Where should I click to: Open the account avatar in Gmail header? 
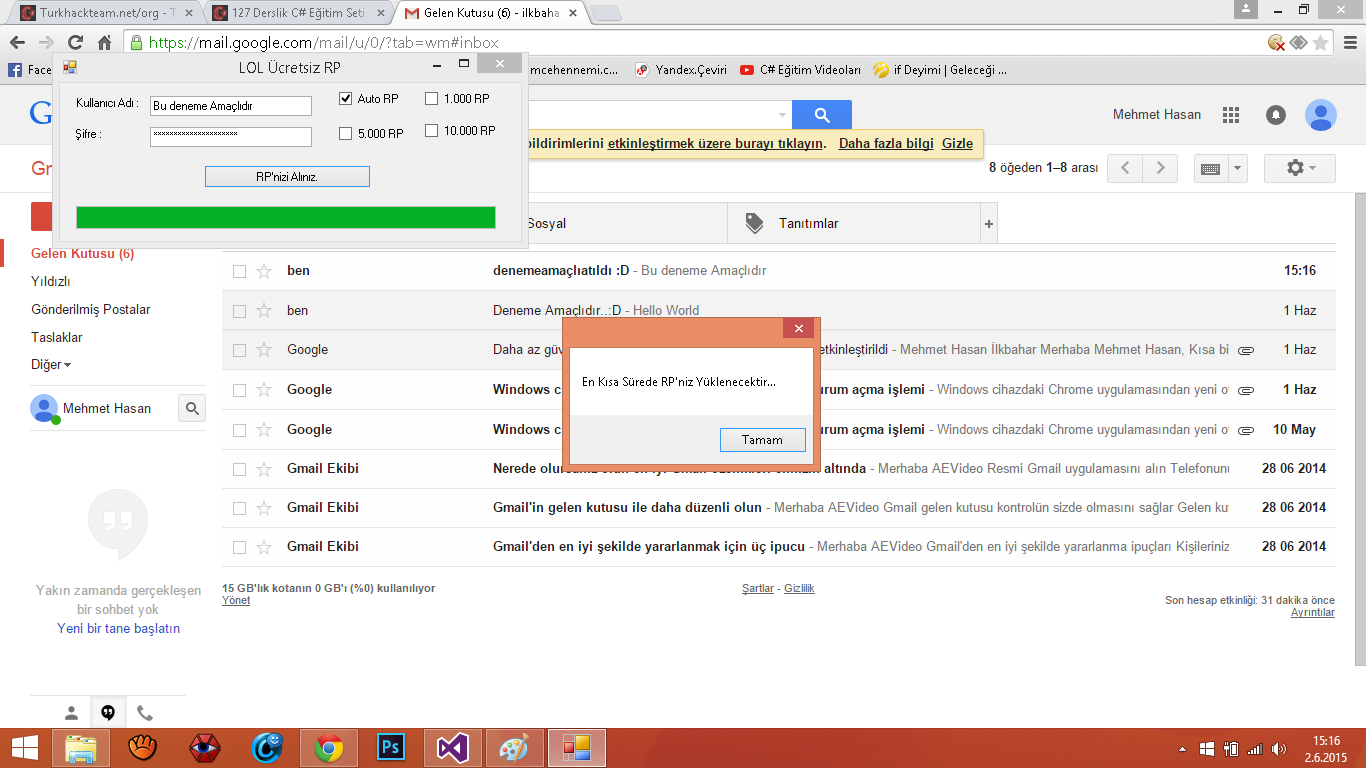point(1321,115)
